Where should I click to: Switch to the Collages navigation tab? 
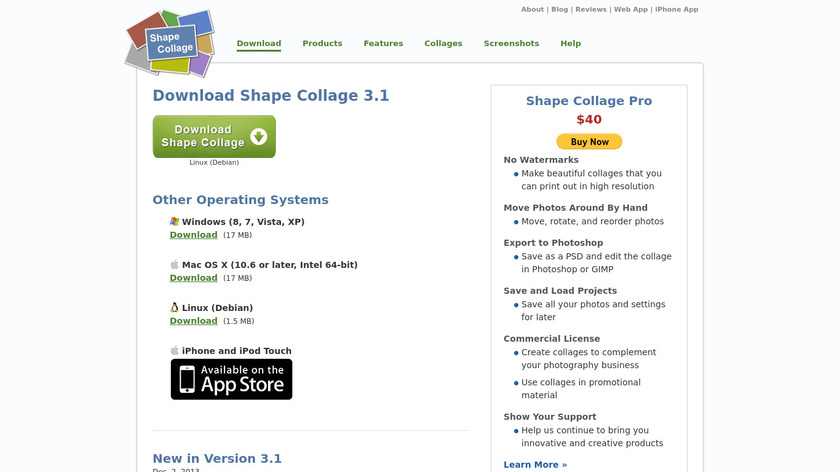(x=443, y=44)
